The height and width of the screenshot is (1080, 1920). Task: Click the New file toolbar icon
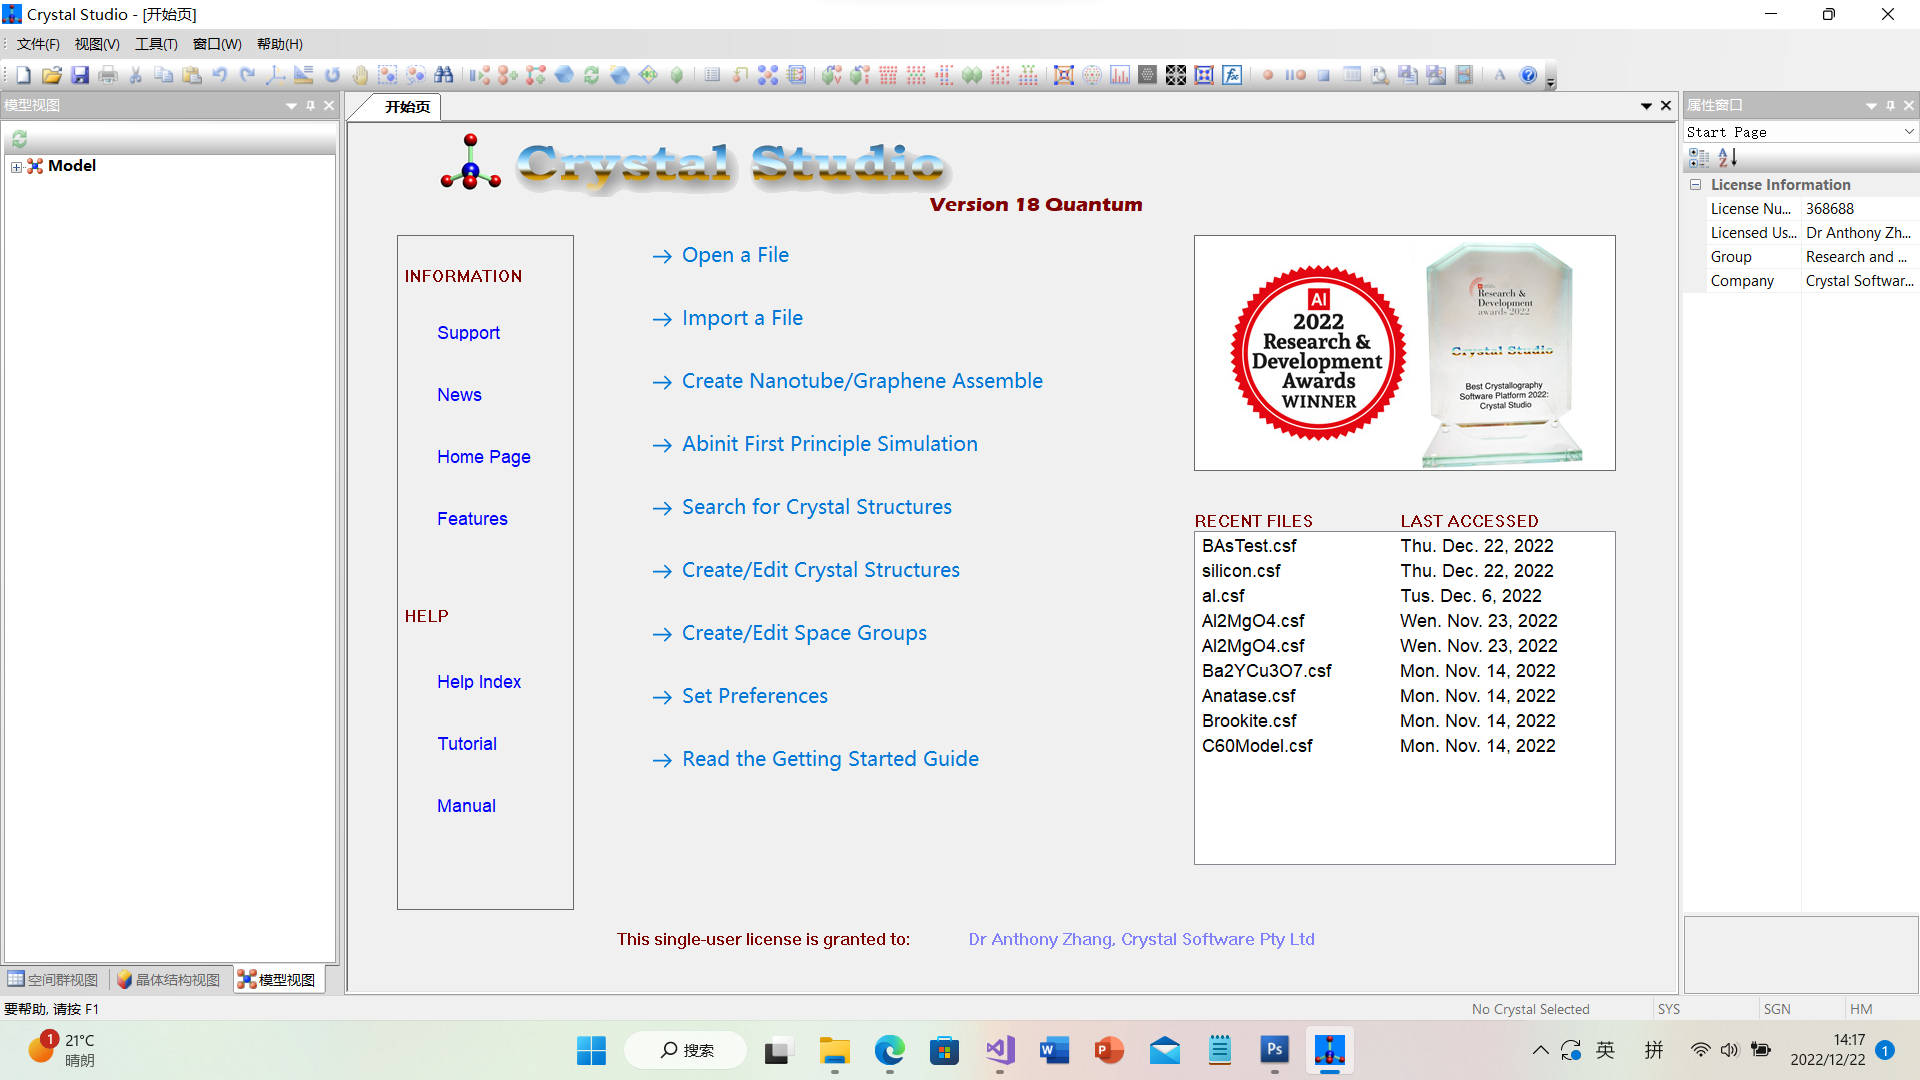[x=24, y=75]
